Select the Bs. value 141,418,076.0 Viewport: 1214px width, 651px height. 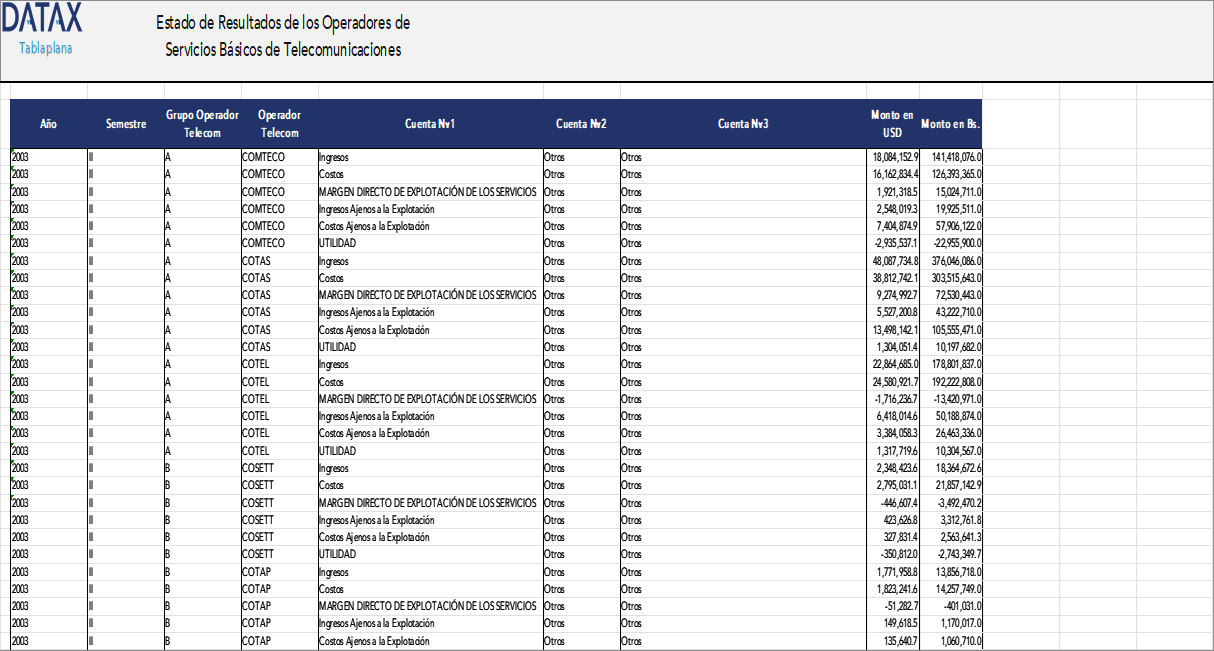[951, 157]
